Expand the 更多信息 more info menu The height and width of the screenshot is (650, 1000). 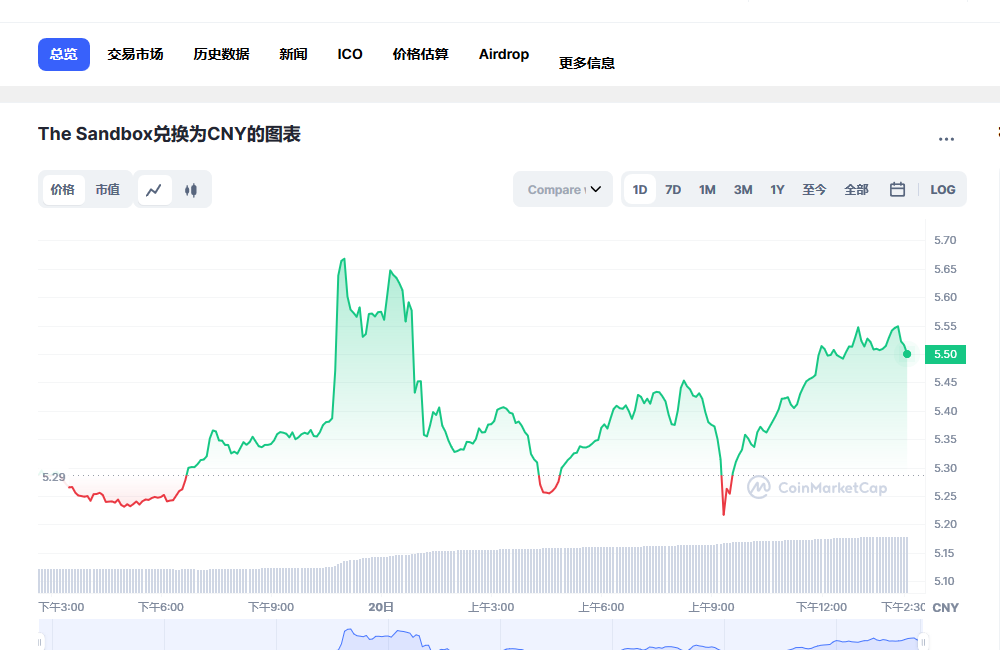[x=587, y=63]
